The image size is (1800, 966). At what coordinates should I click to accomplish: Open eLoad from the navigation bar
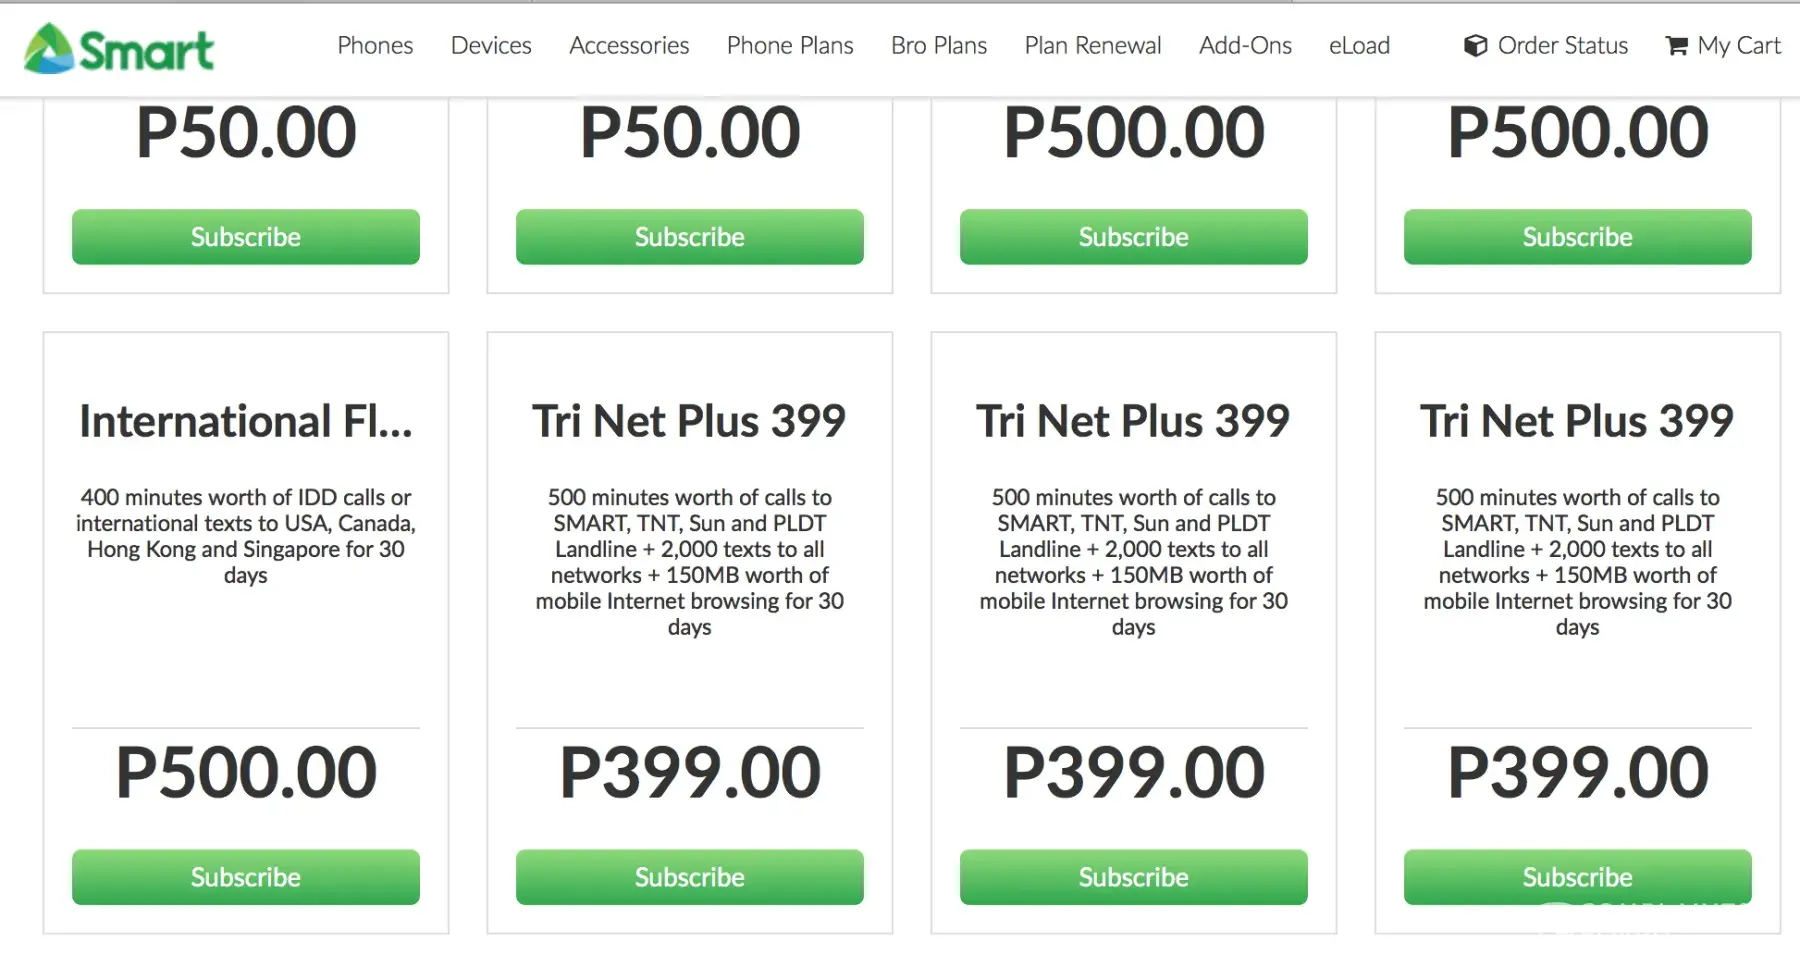1359,46
